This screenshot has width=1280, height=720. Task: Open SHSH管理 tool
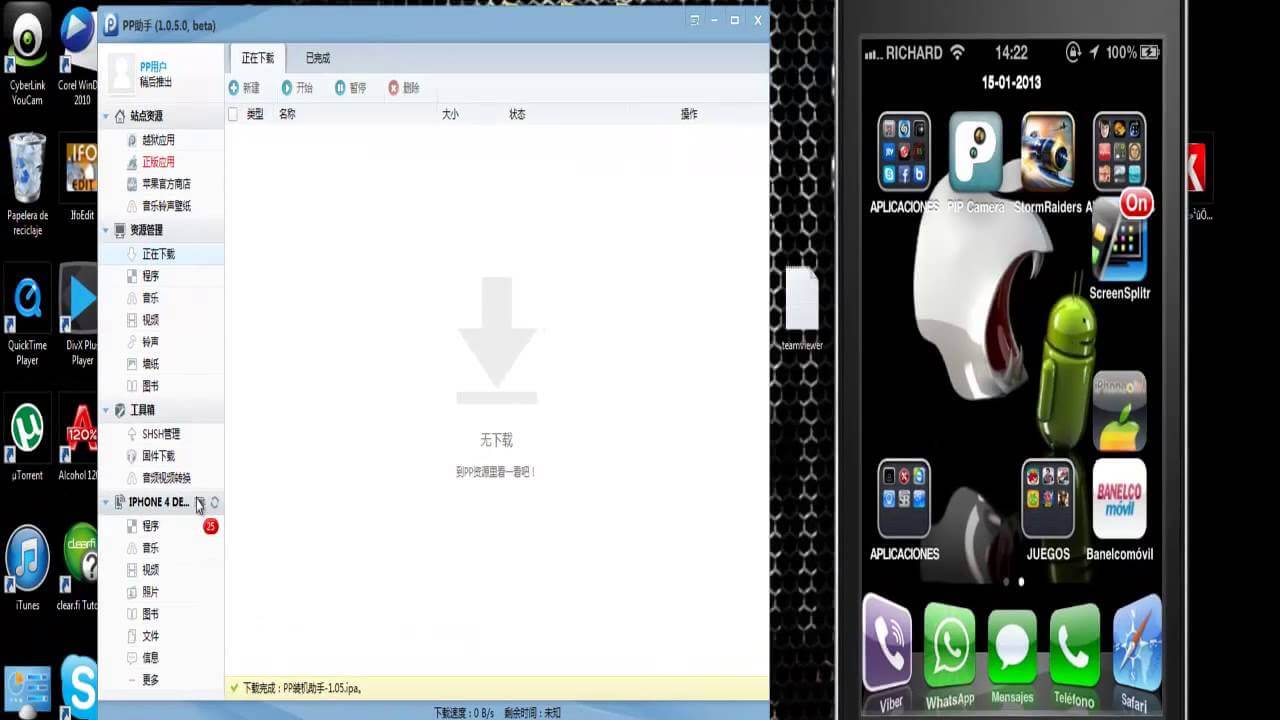pyautogui.click(x=160, y=434)
